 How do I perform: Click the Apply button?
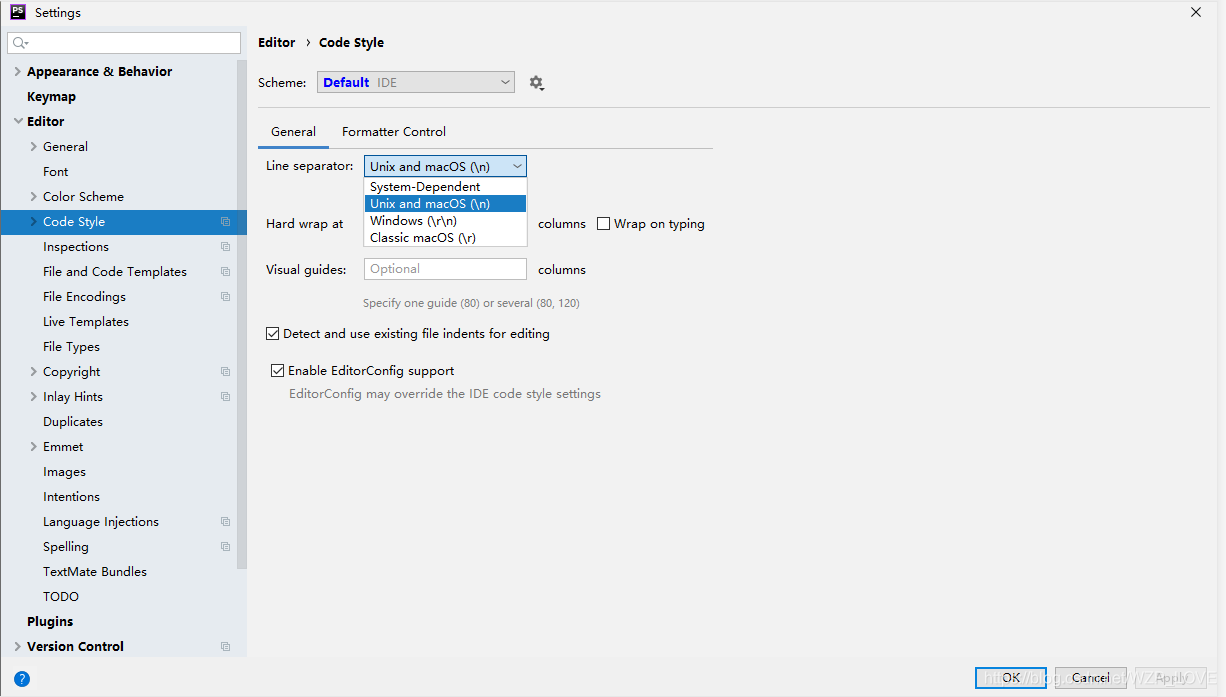coord(1170,678)
